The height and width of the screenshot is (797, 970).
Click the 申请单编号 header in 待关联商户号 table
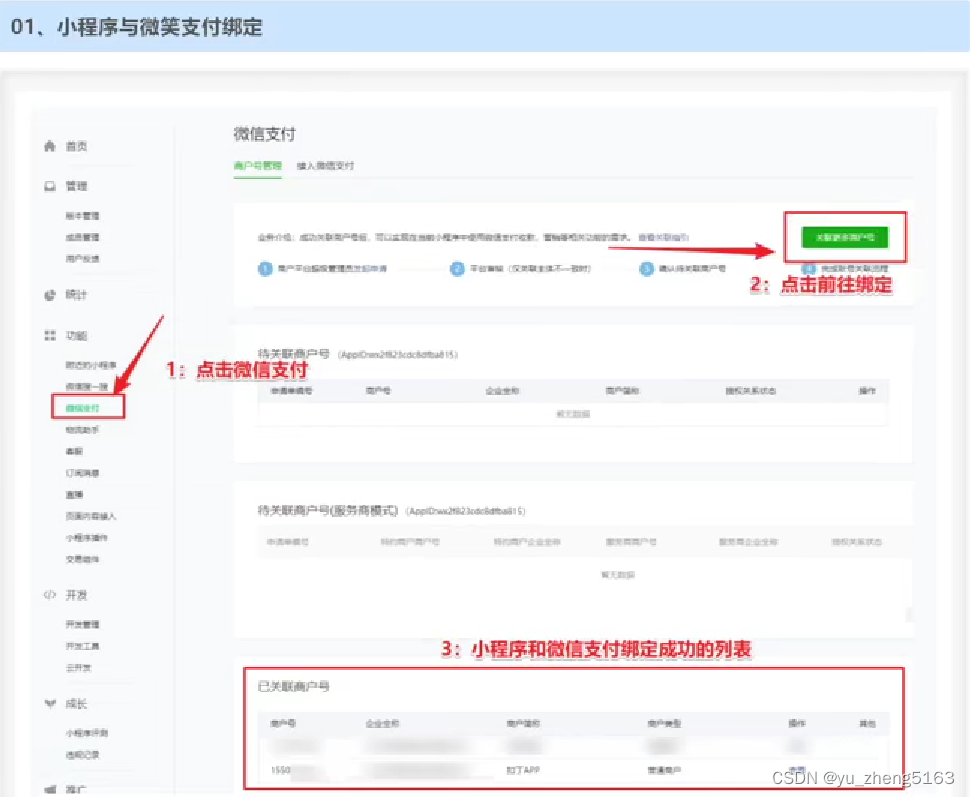(x=291, y=391)
